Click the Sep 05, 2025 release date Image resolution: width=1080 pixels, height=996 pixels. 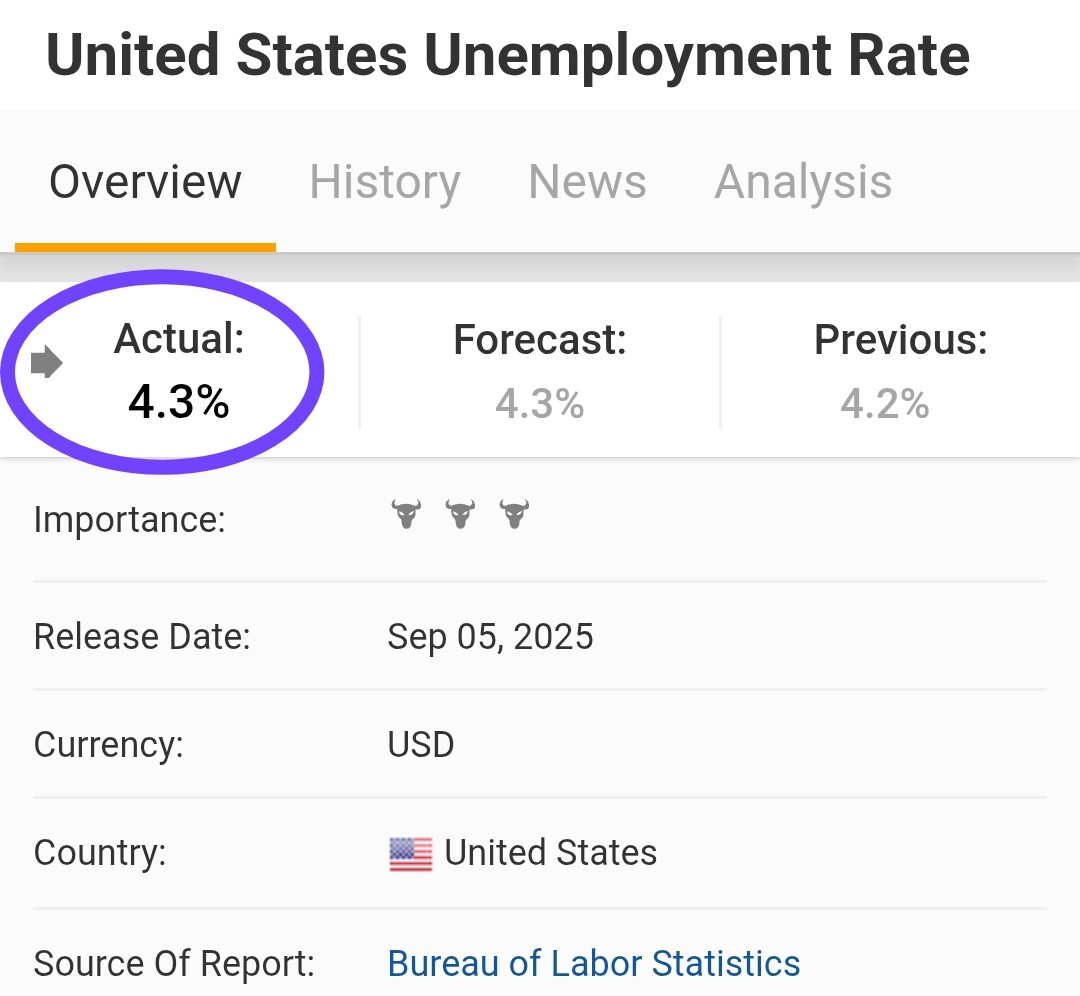[x=490, y=636]
